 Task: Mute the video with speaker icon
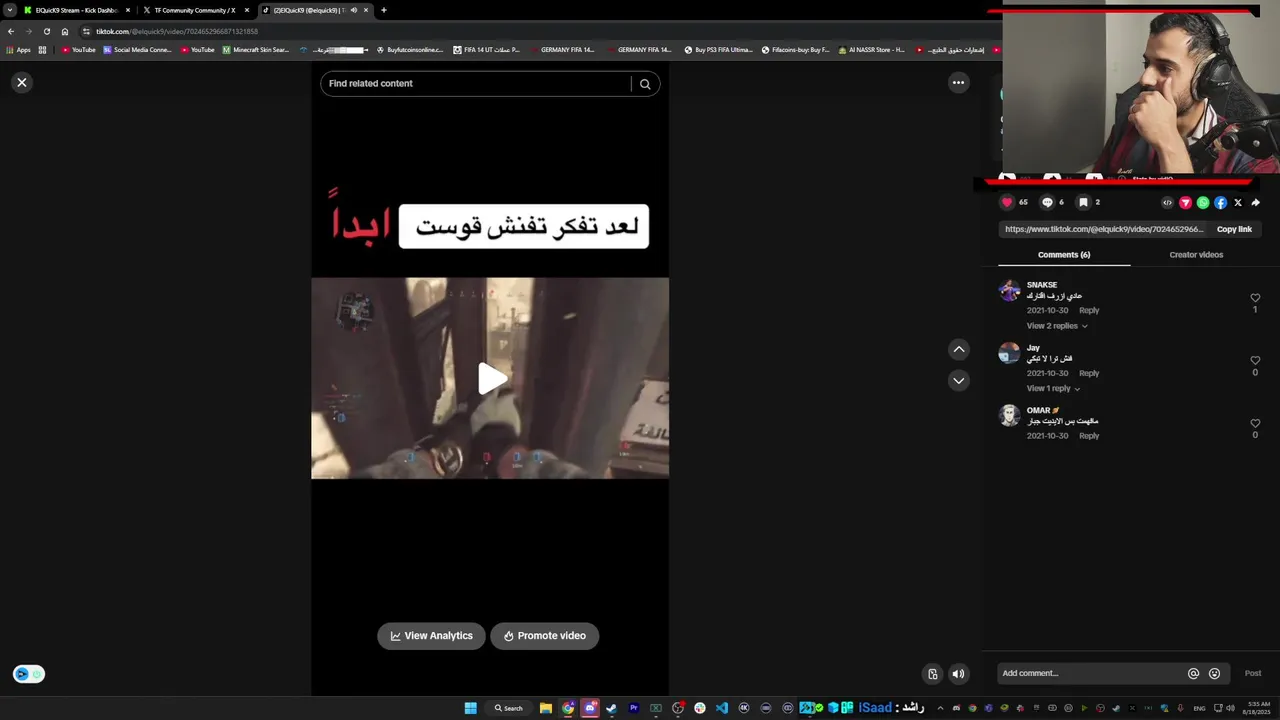(x=958, y=674)
